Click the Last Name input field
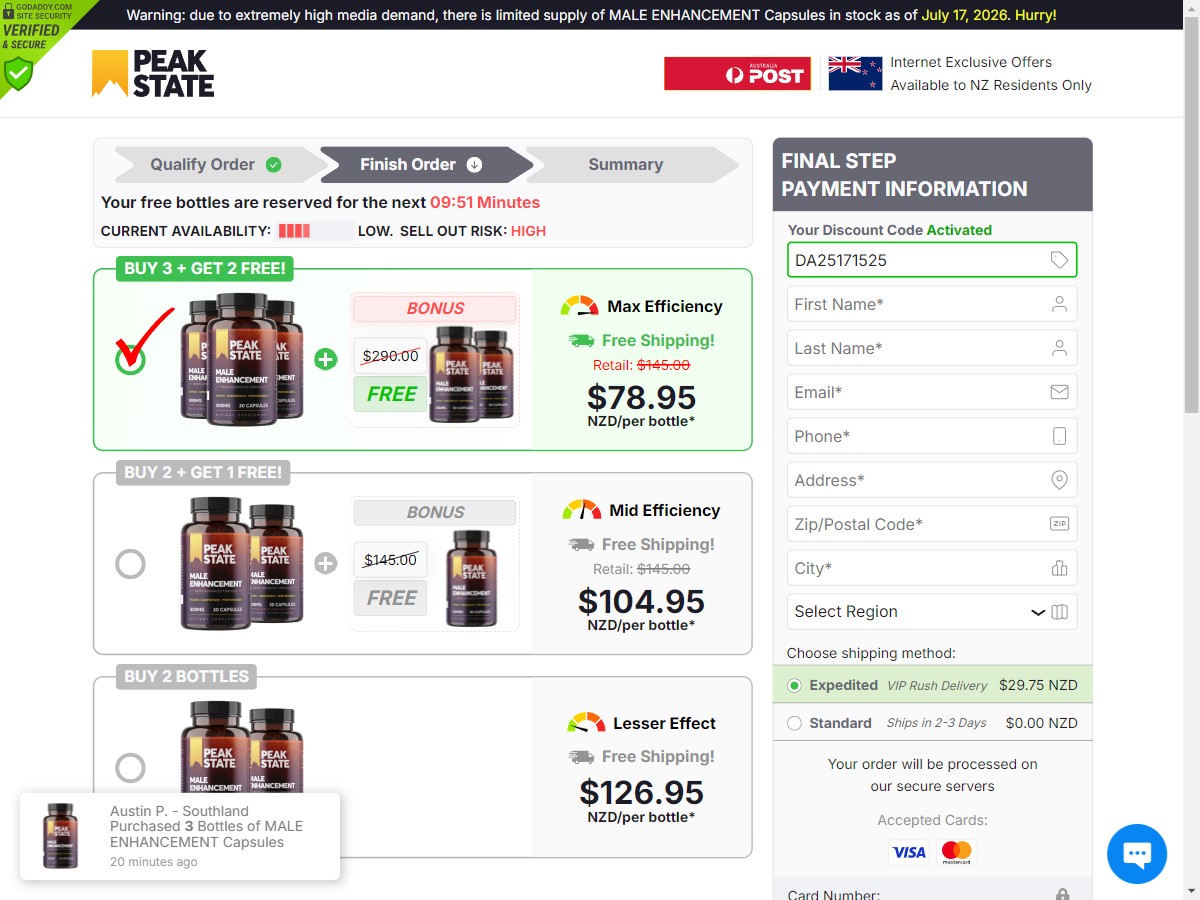Viewport: 1200px width, 900px height. pyautogui.click(x=932, y=348)
